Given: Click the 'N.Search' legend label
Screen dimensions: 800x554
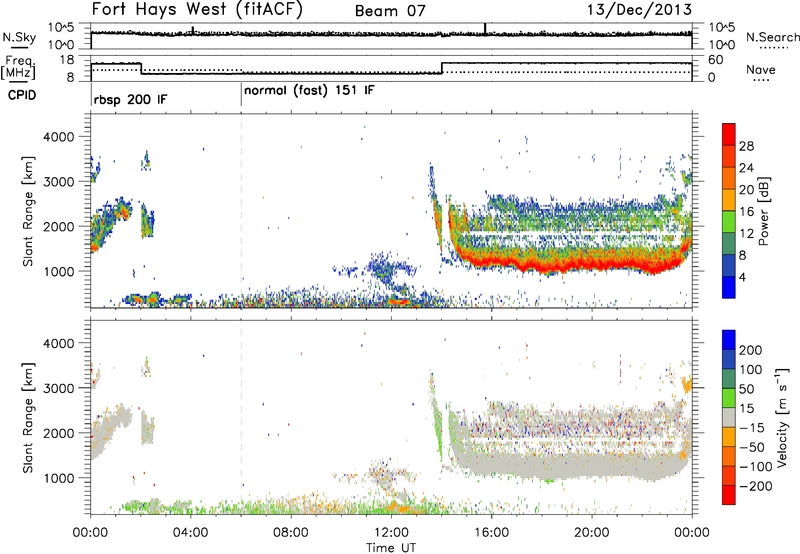Looking at the screenshot, I should tap(772, 37).
